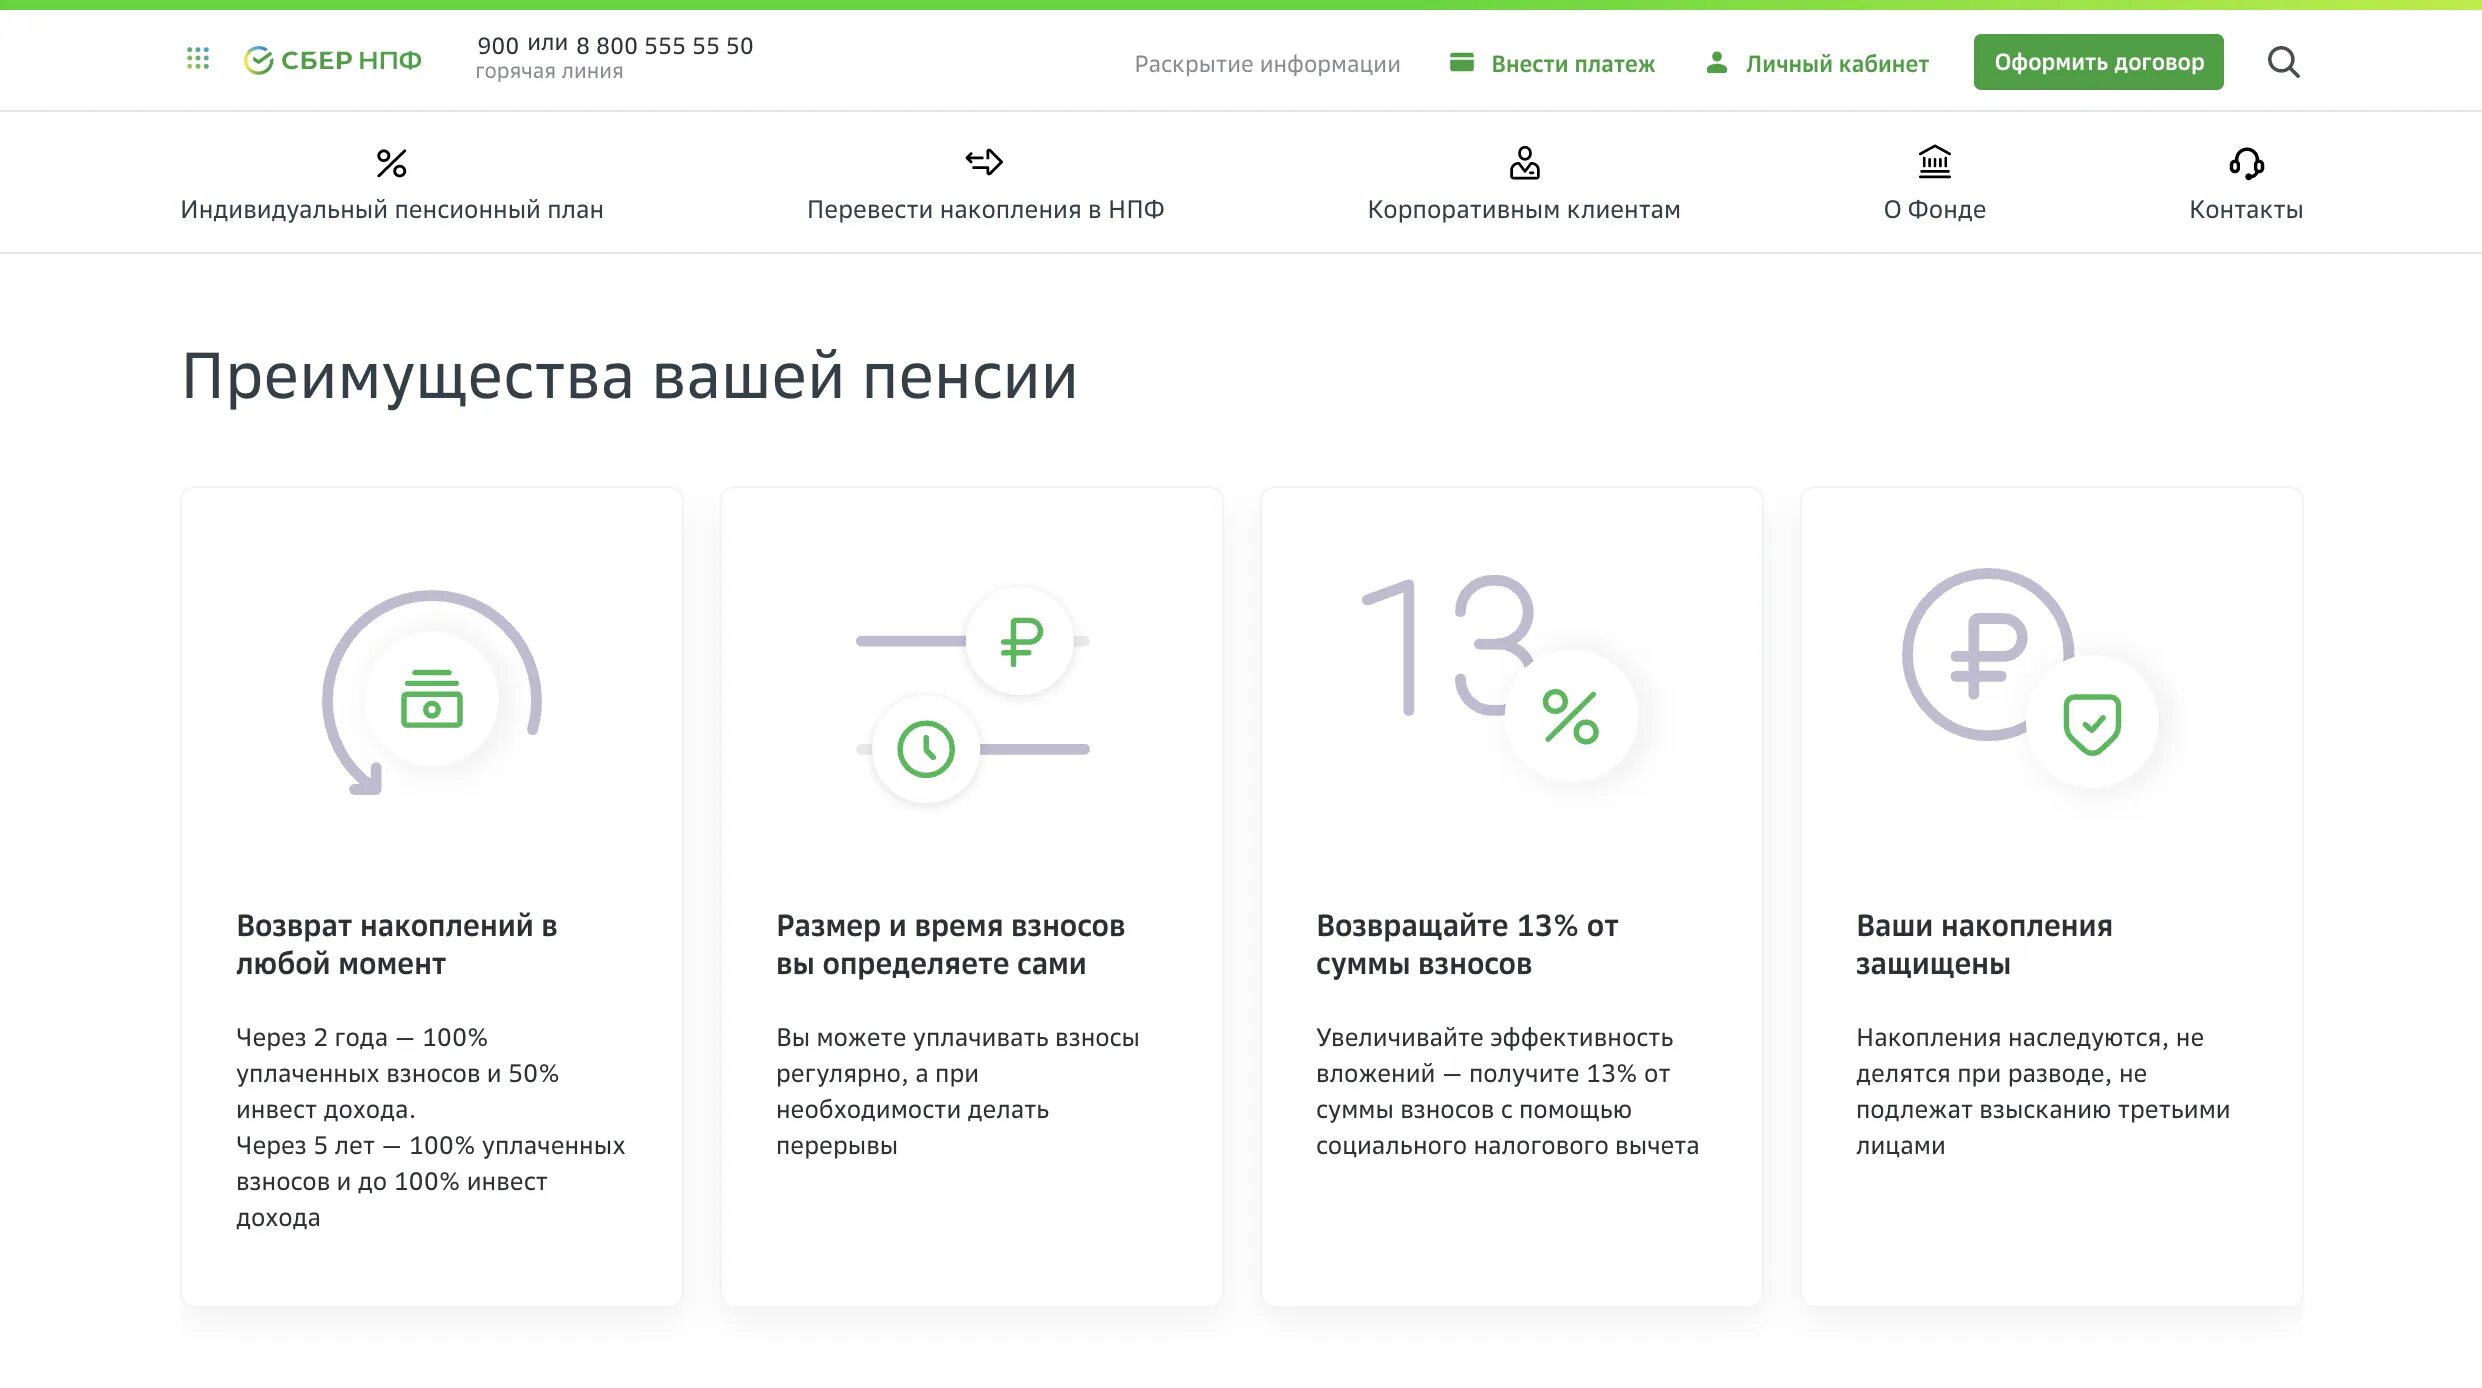Screen dimensions: 2482x1388
Task: Click the heading Преимущества вашей пенсии
Action: (x=629, y=377)
